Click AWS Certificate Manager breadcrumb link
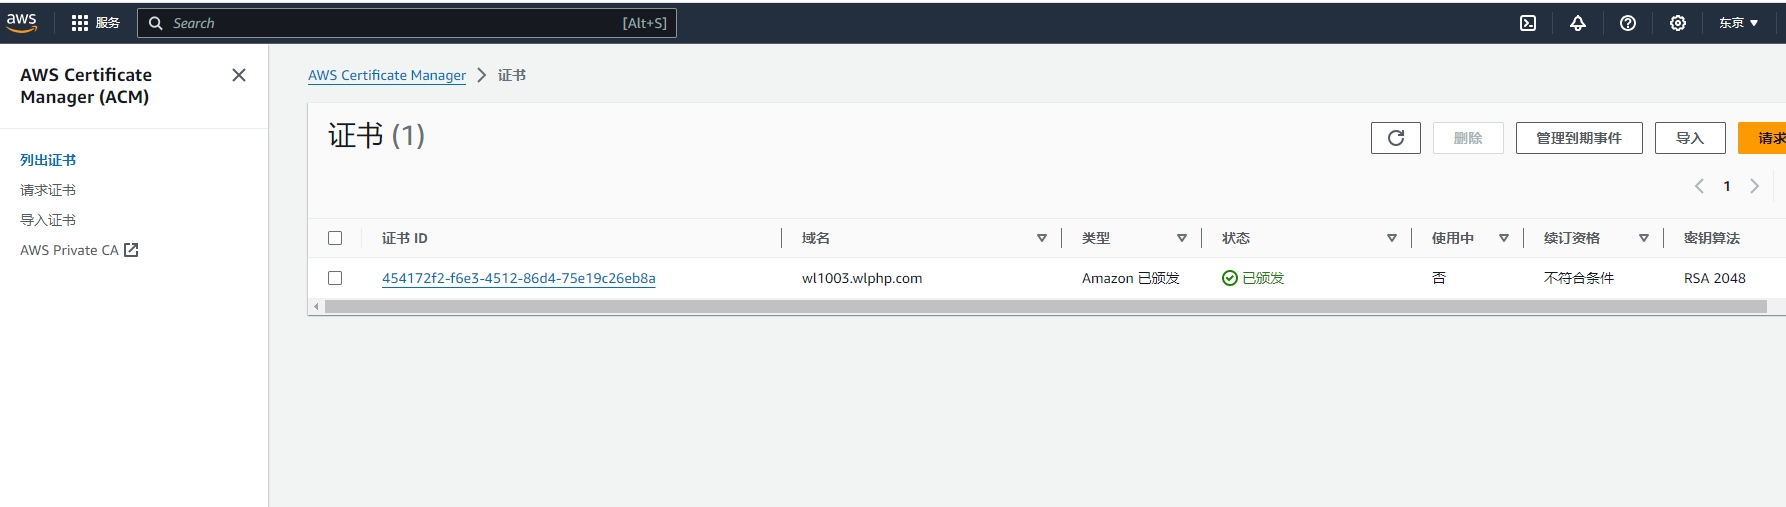 coord(387,75)
